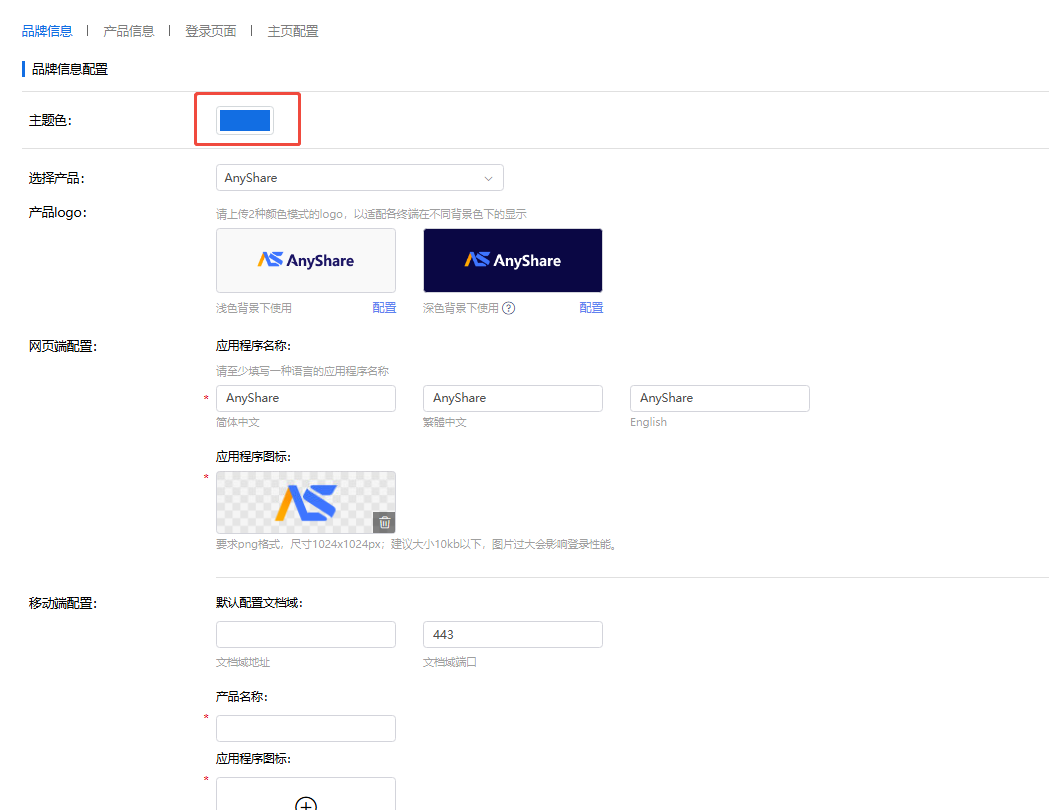Select the dark background AnyShare logo thumbnail
The height and width of the screenshot is (810, 1049).
pos(513,260)
